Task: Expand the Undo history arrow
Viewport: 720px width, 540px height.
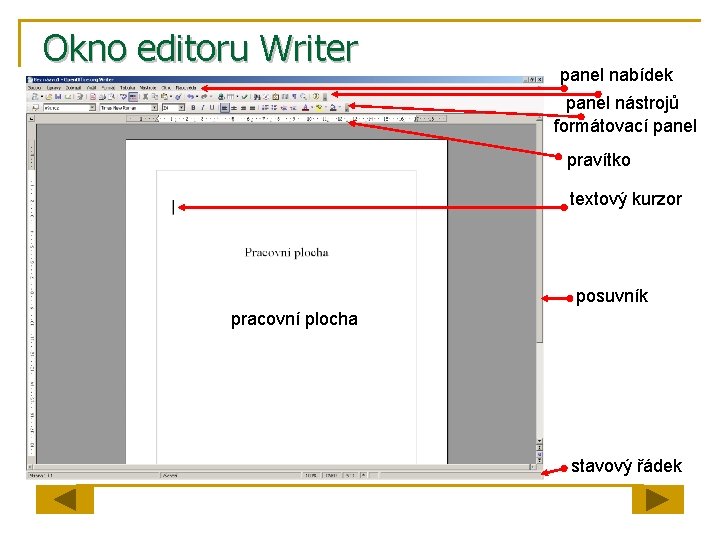Action: tap(197, 97)
